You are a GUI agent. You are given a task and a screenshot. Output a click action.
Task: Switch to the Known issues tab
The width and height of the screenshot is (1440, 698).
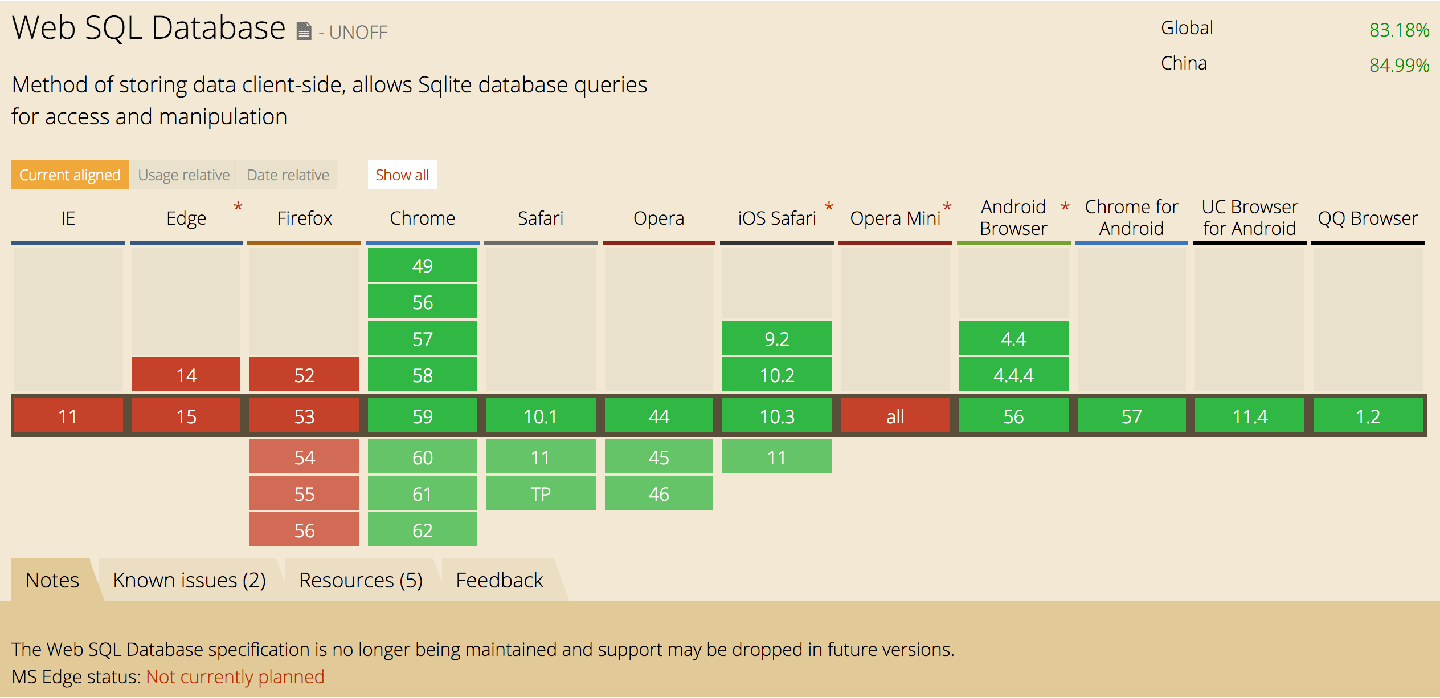point(188,579)
